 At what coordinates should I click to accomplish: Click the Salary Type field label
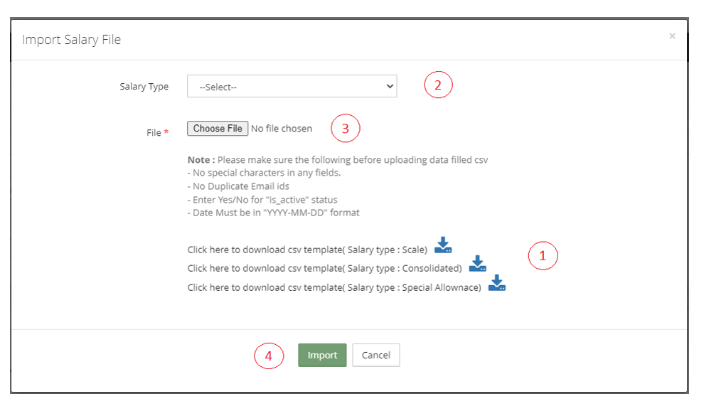pyautogui.click(x=145, y=87)
